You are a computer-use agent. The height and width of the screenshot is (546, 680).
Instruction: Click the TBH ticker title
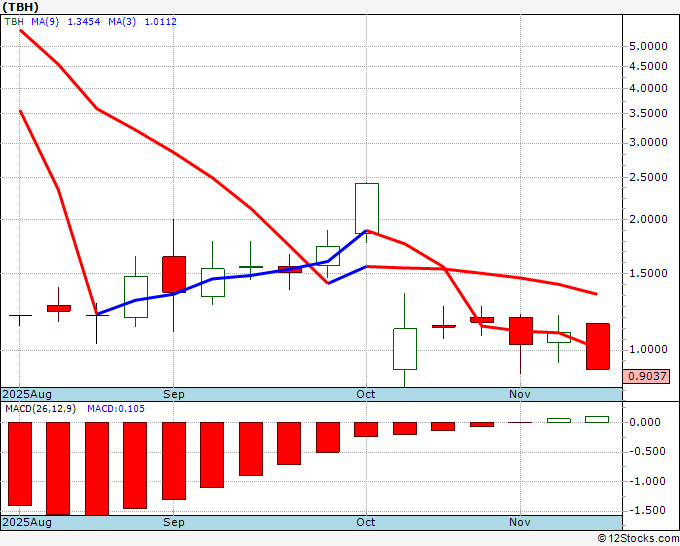[x=20, y=7]
